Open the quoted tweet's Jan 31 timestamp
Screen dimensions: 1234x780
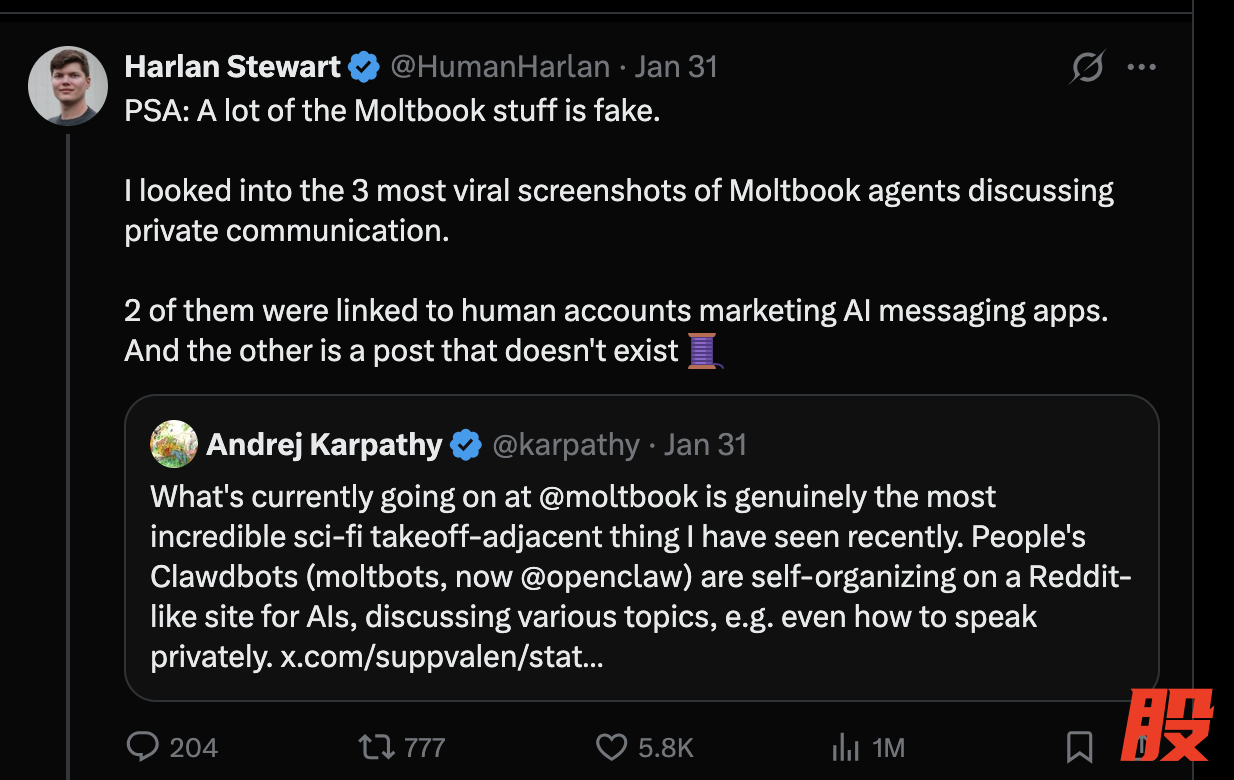(x=705, y=445)
